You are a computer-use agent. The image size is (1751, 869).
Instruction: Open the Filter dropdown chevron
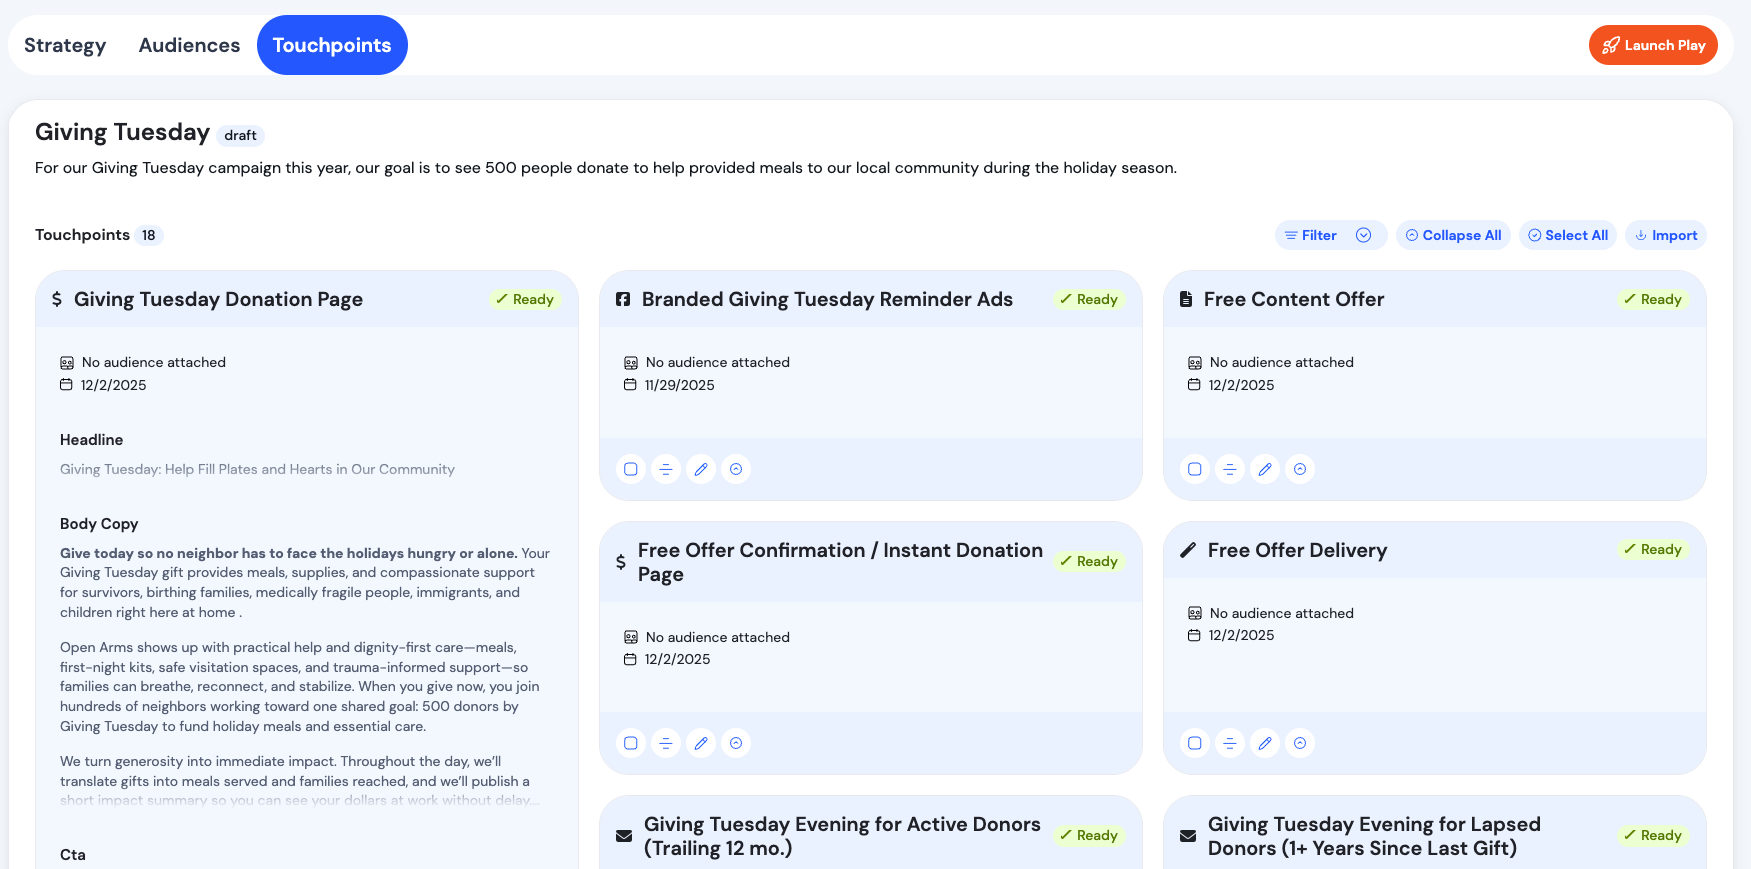[1363, 235]
